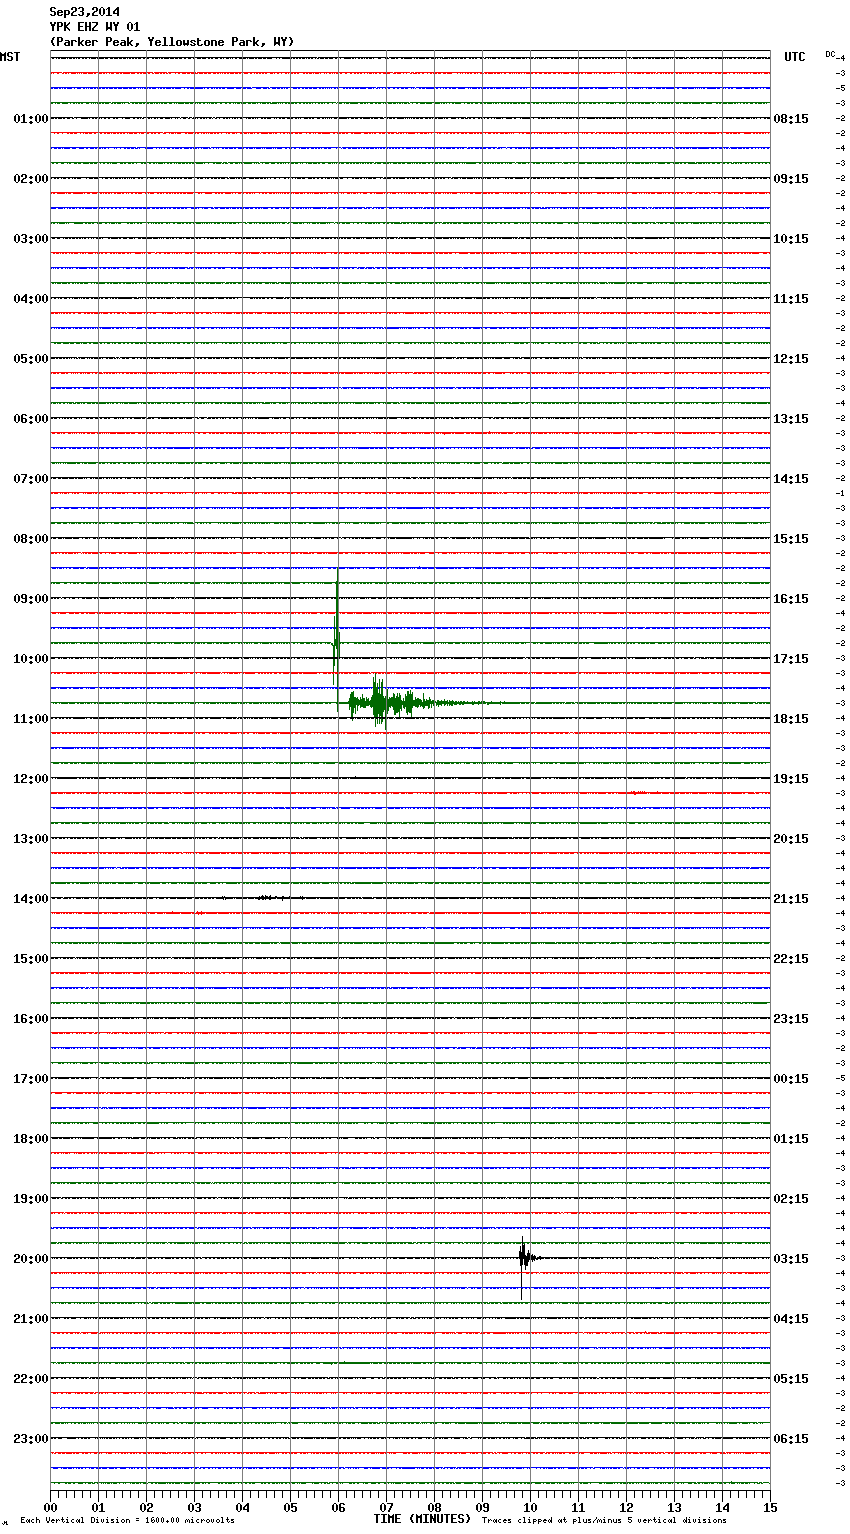The height and width of the screenshot is (1534, 850).
Task: Click the 08:15 UTC time label
Action: coord(791,119)
